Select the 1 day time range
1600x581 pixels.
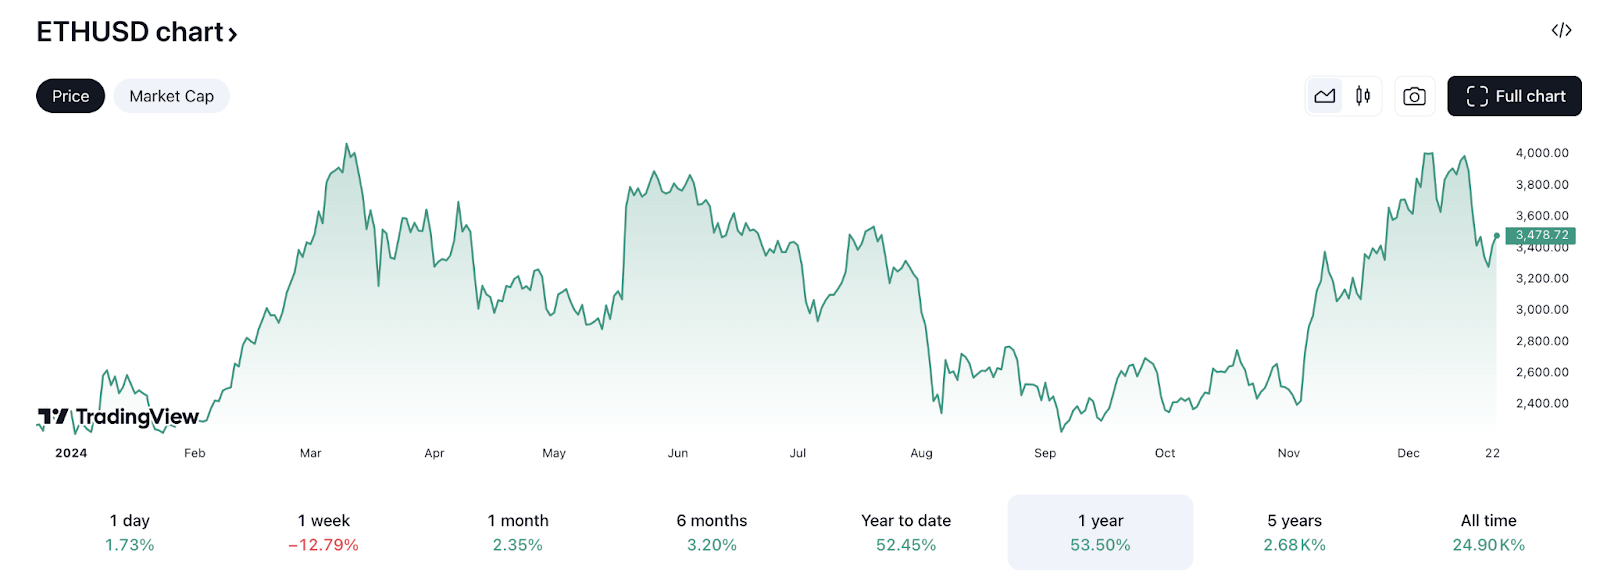[130, 532]
